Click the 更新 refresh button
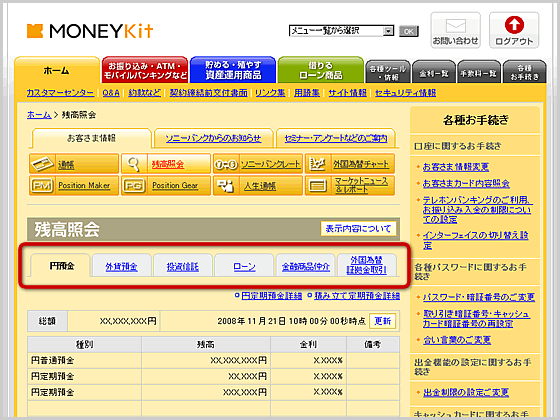The width and height of the screenshot is (560, 420). click(382, 321)
